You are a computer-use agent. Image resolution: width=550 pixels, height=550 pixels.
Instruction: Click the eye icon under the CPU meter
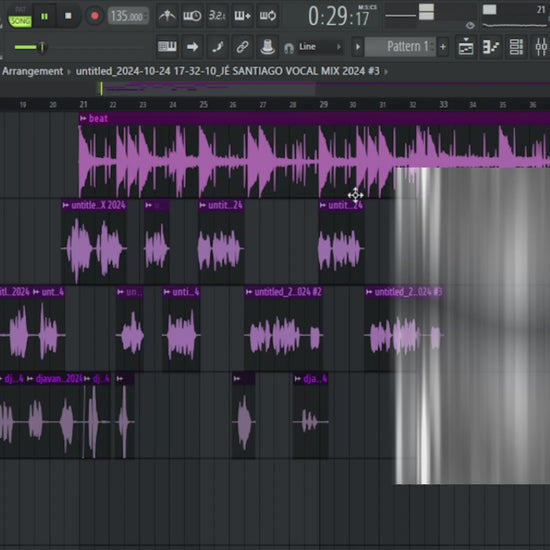tap(470, 25)
